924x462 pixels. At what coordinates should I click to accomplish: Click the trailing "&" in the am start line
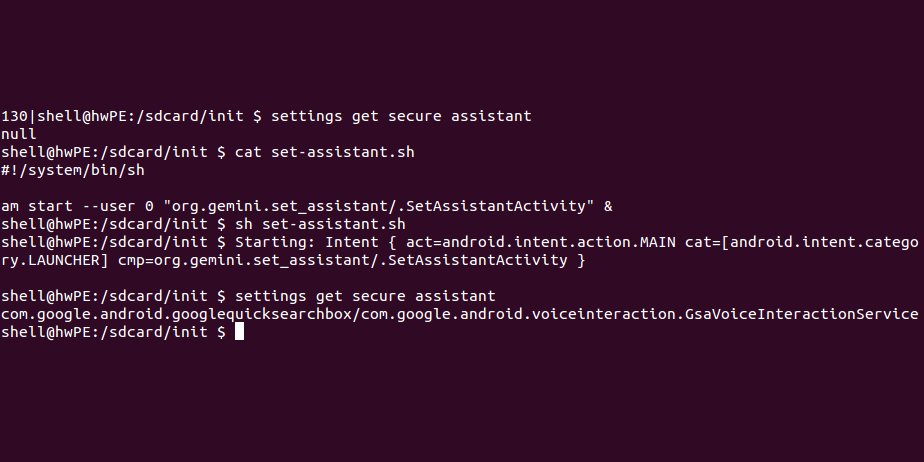click(608, 206)
